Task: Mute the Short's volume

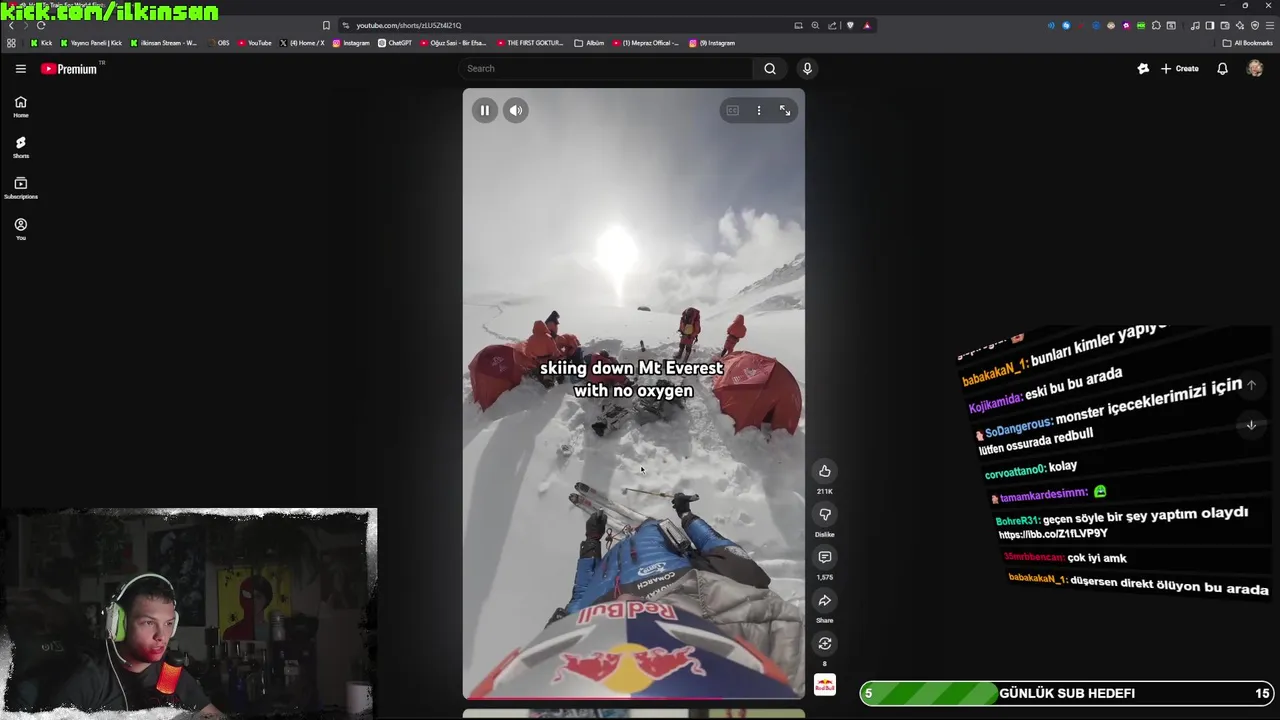Action: (516, 111)
